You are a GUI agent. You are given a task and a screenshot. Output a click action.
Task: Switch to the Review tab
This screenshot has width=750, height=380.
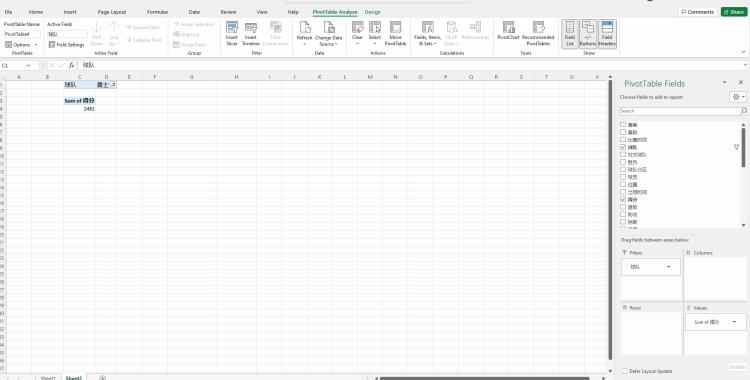tap(228, 12)
